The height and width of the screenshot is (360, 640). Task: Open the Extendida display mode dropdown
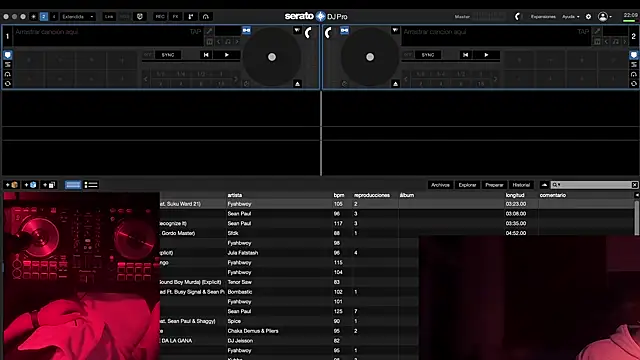(x=78, y=17)
